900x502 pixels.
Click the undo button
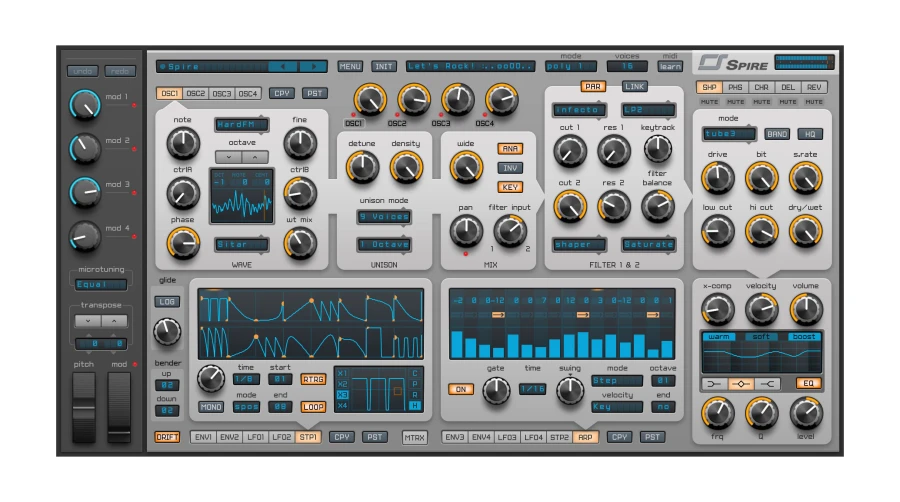click(83, 71)
